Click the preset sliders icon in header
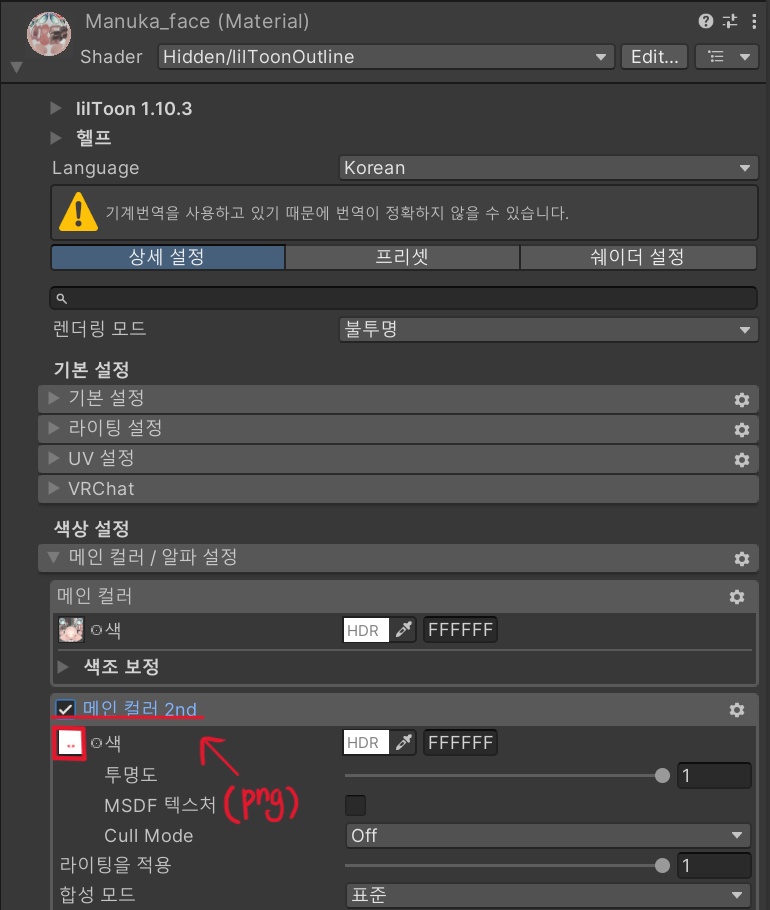Image resolution: width=770 pixels, height=910 pixels. (730, 21)
